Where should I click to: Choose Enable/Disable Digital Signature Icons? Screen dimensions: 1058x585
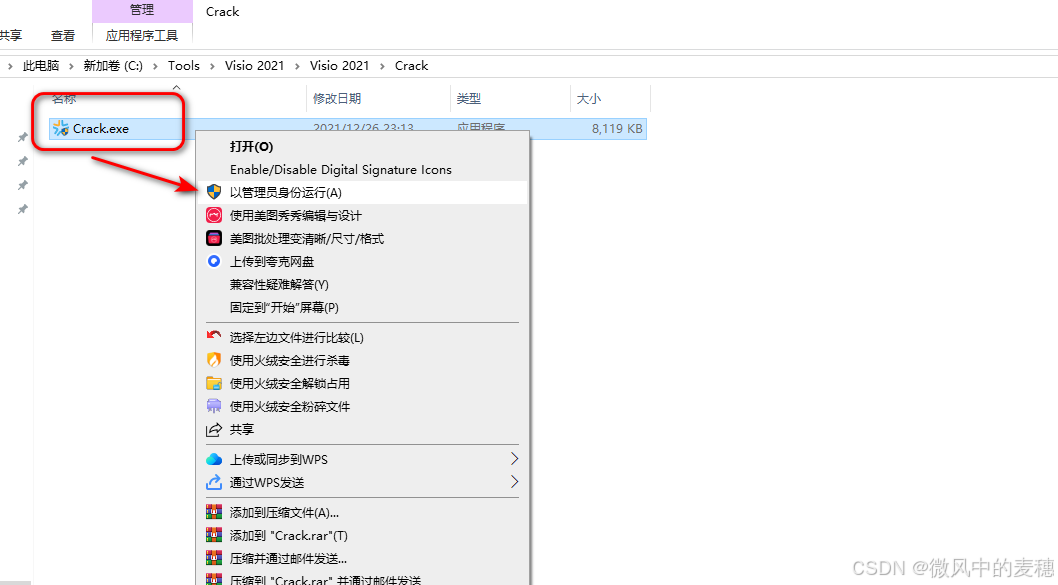(x=341, y=169)
